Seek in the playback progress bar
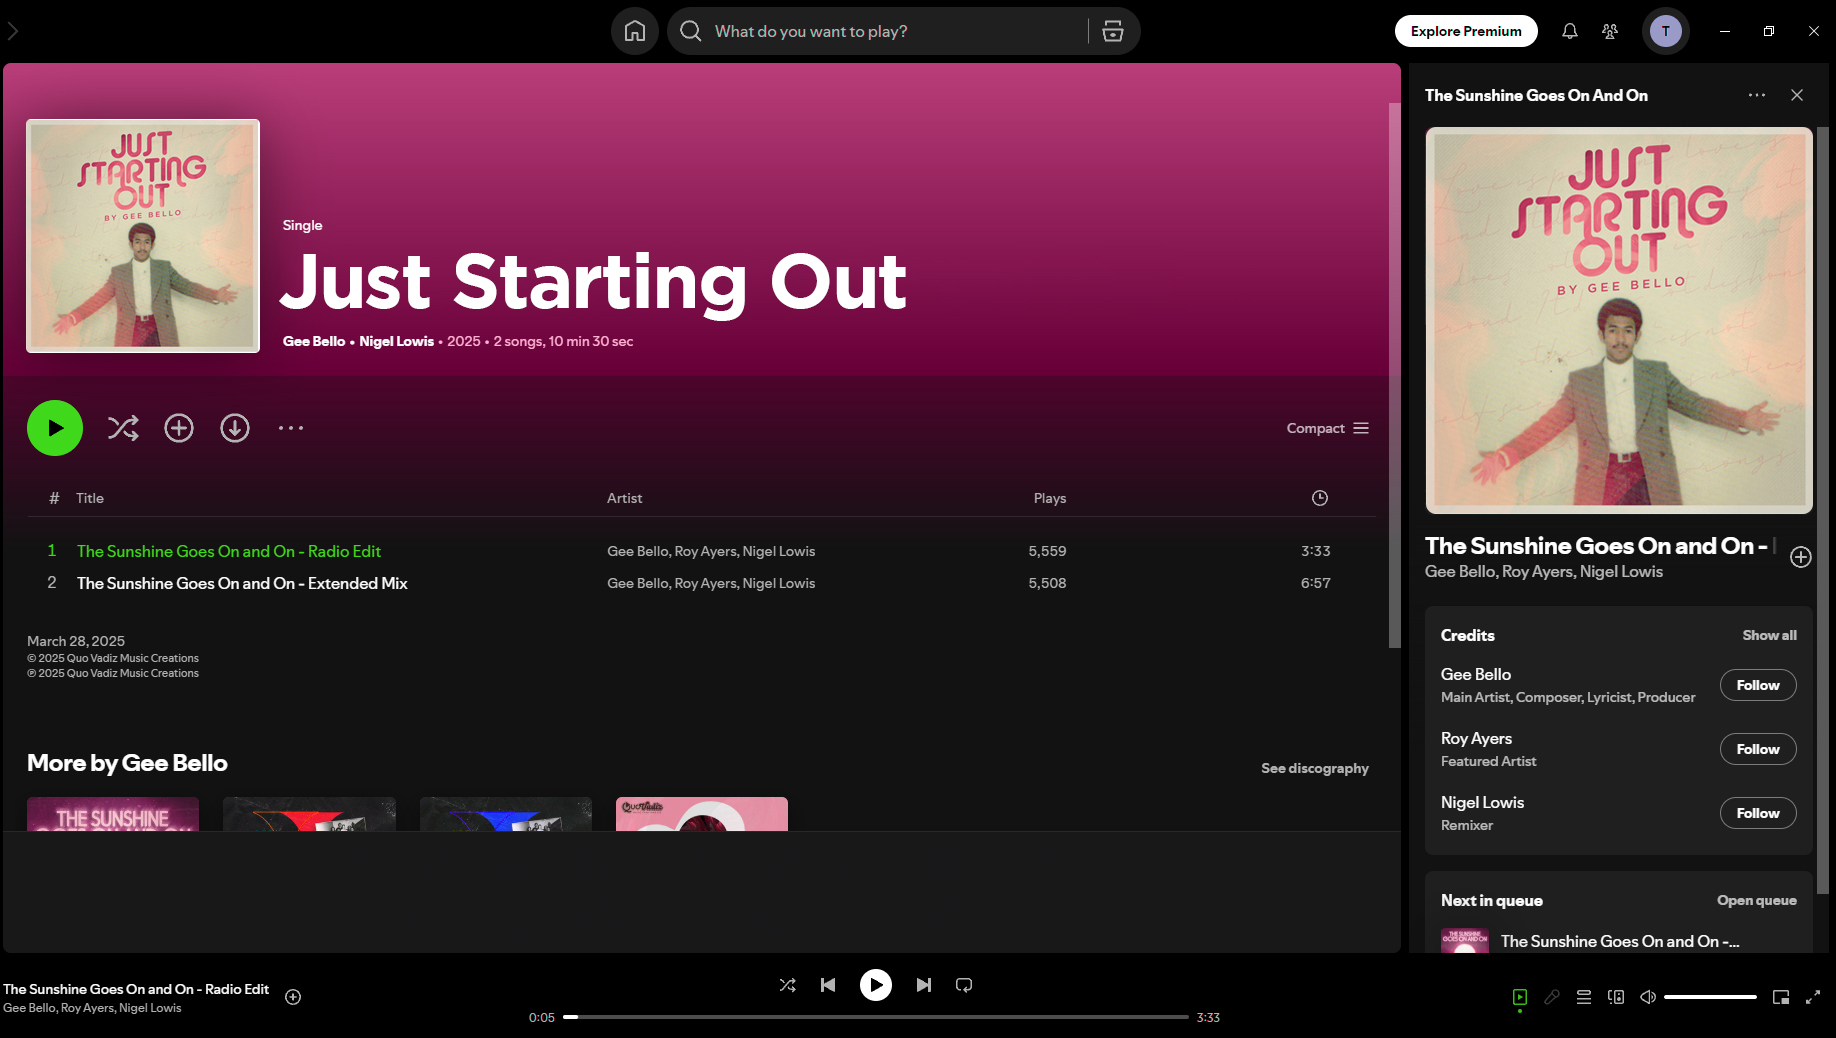The height and width of the screenshot is (1038, 1836). [876, 1017]
